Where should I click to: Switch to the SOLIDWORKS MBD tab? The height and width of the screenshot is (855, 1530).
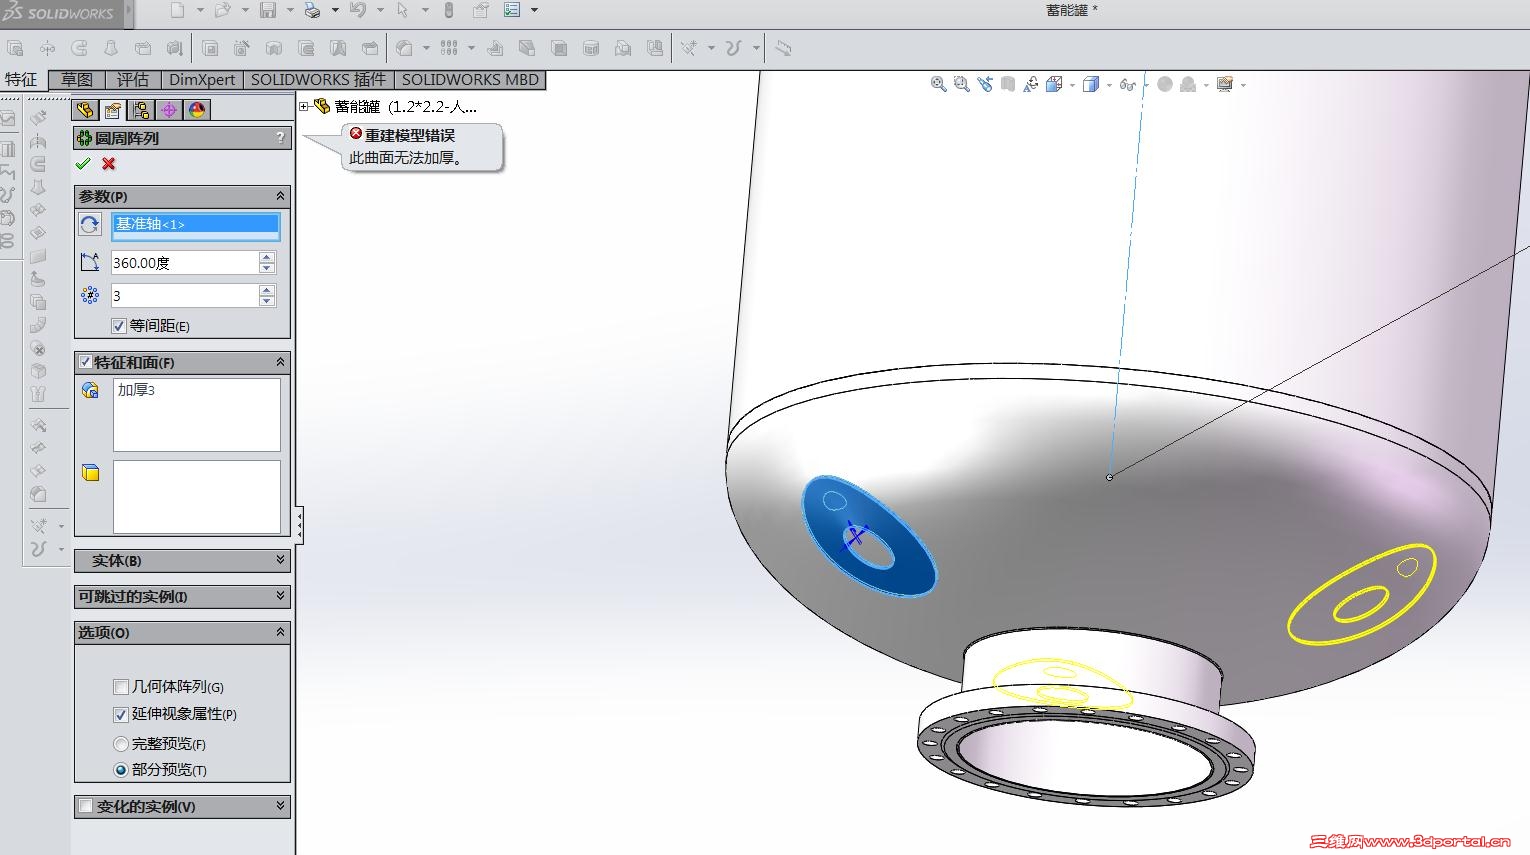tap(470, 80)
